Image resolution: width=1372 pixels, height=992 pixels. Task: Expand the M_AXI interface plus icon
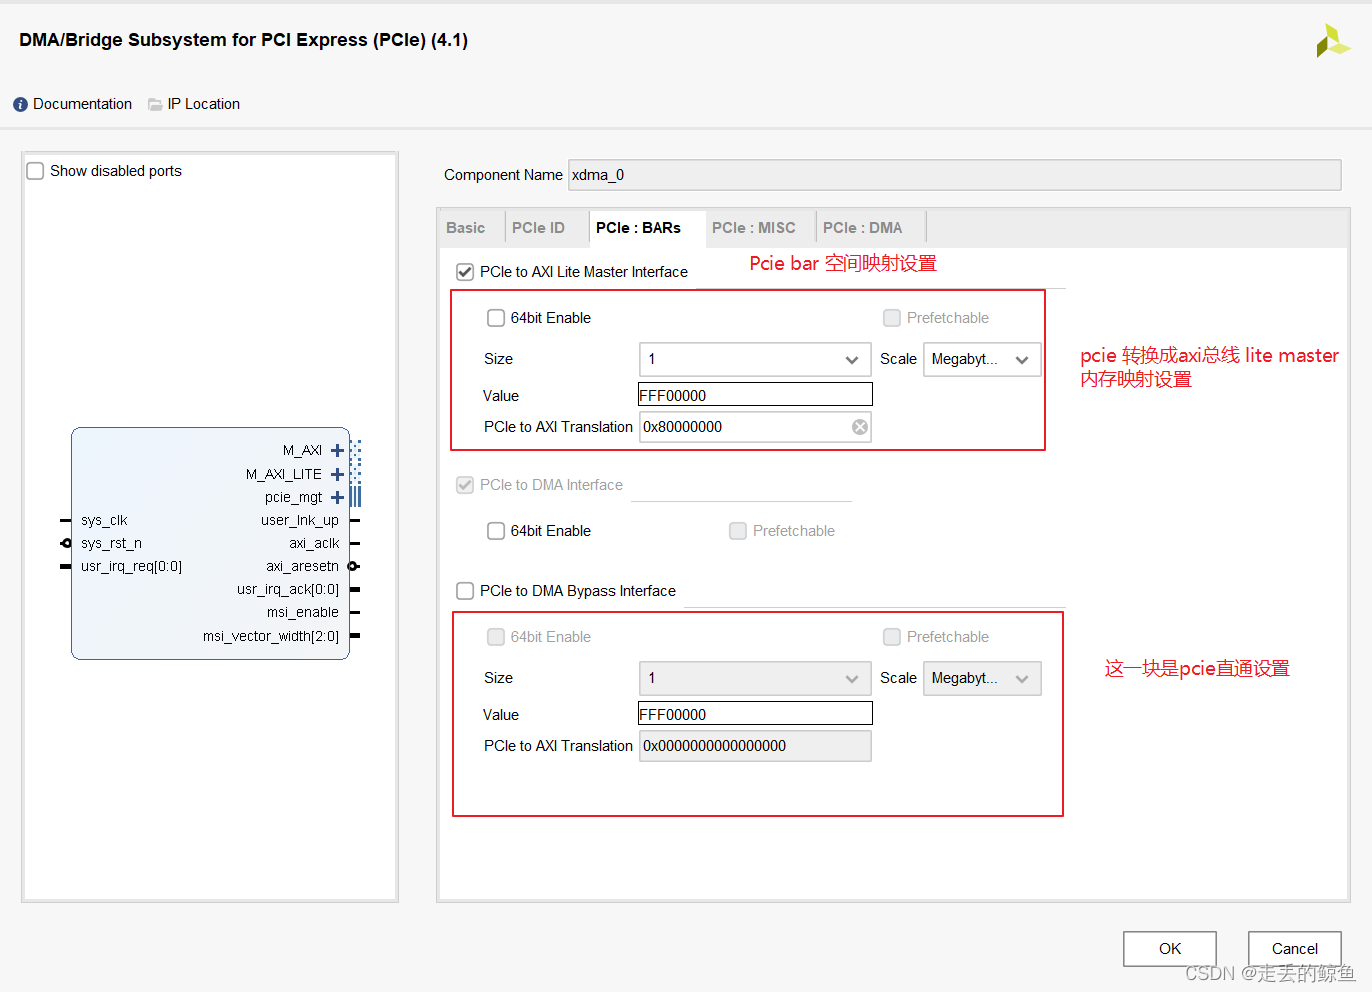click(x=337, y=451)
